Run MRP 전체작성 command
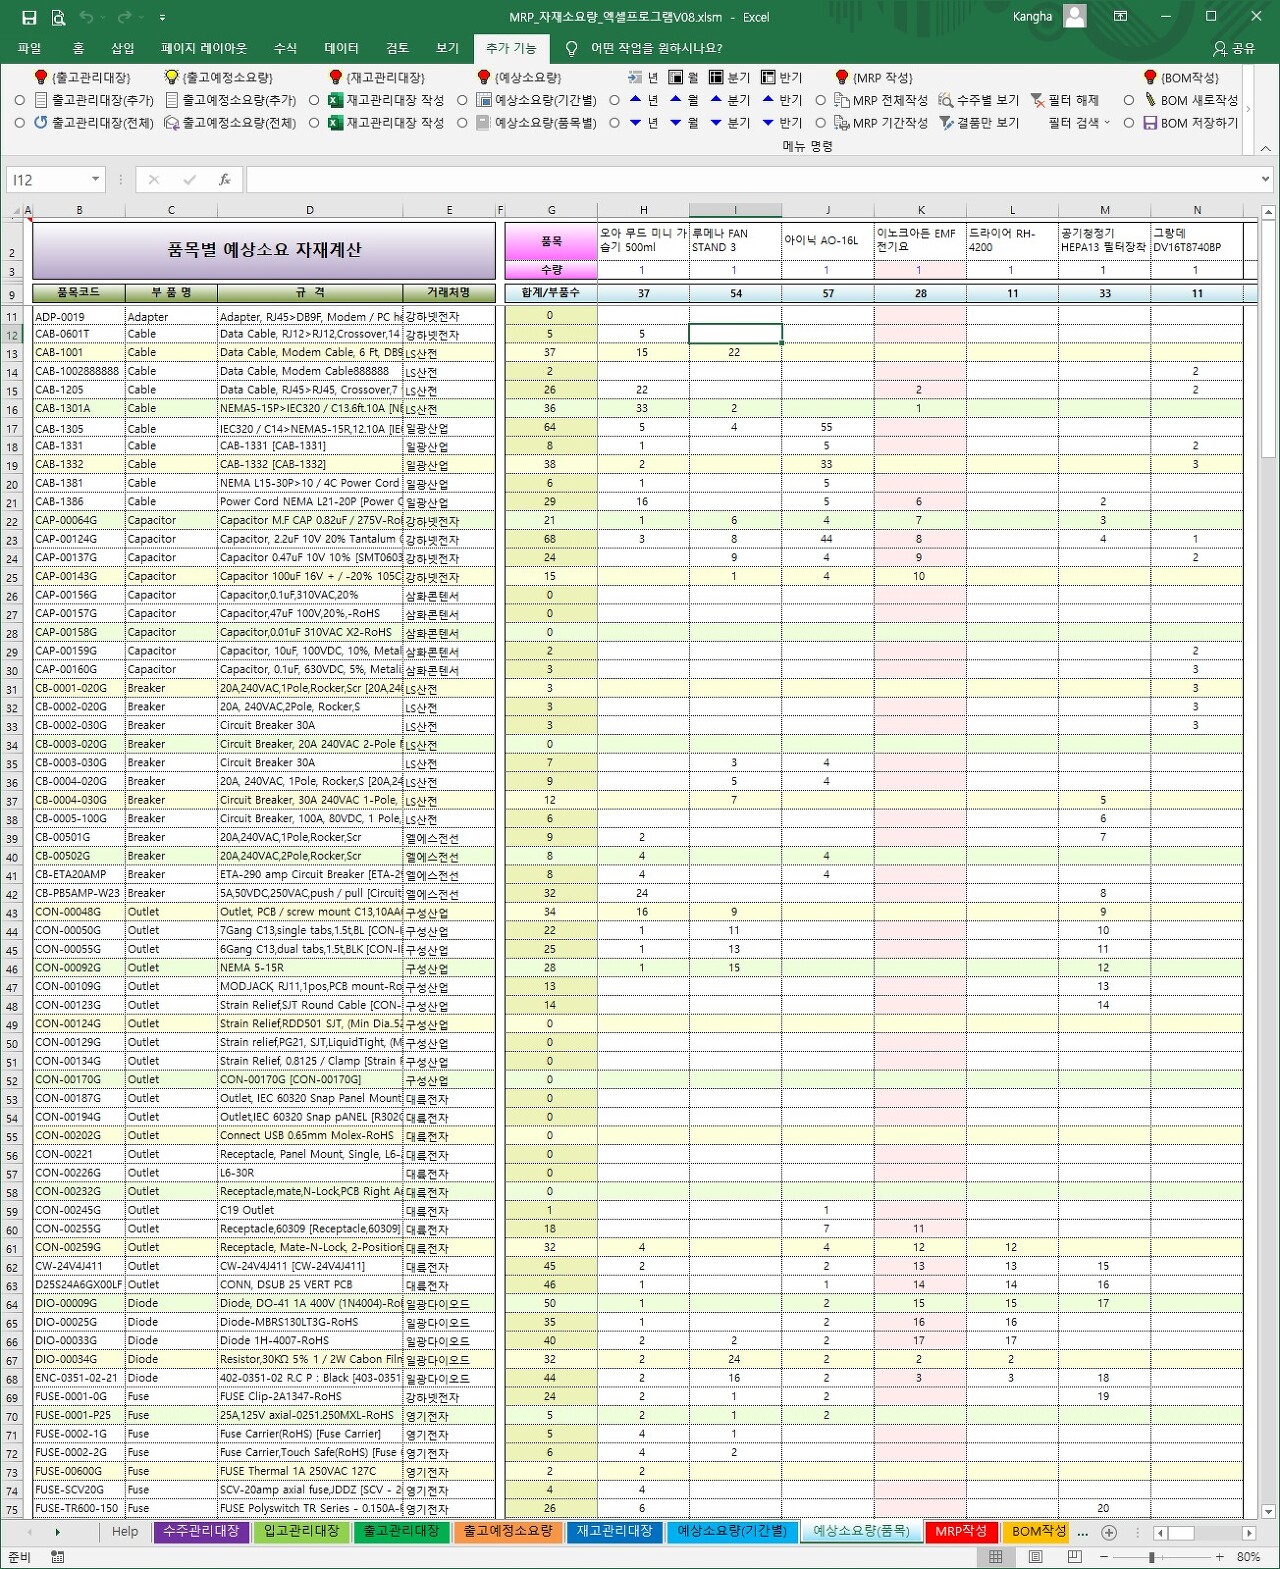 pyautogui.click(x=881, y=100)
